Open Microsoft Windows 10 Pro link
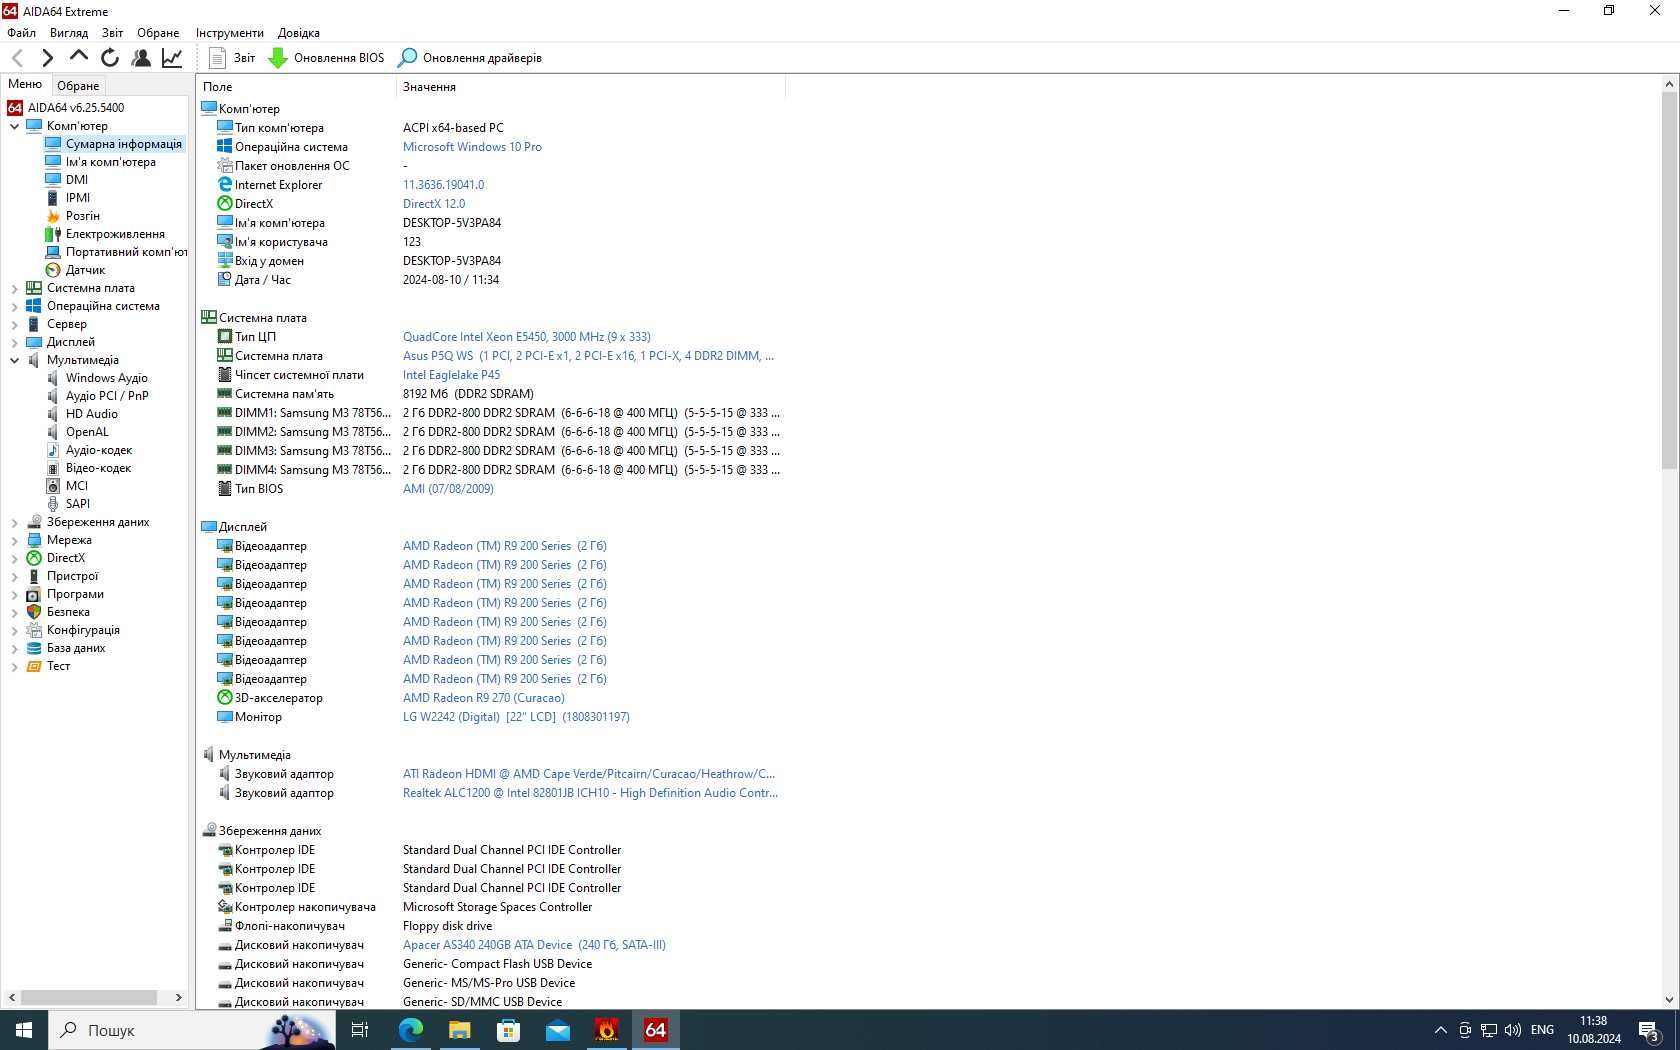This screenshot has height=1050, width=1680. point(472,147)
